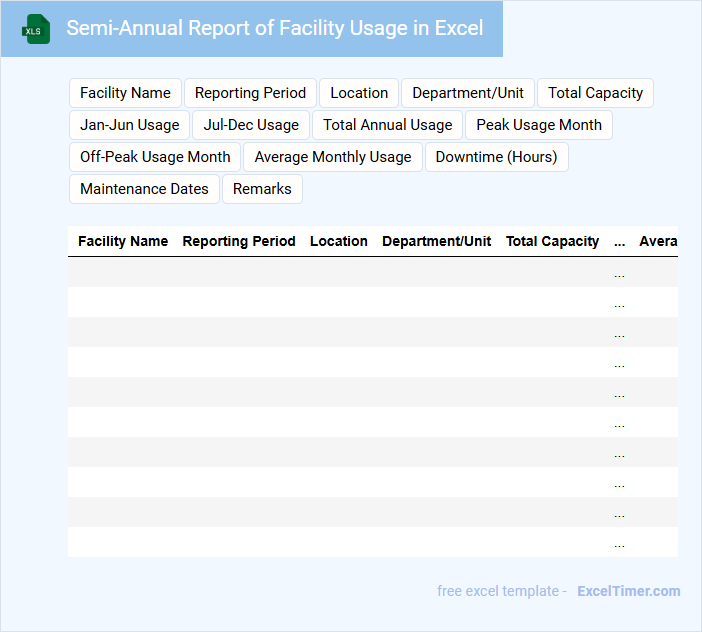This screenshot has height=632, width=702.
Task: Click the Facility Name column header
Action: (x=123, y=241)
